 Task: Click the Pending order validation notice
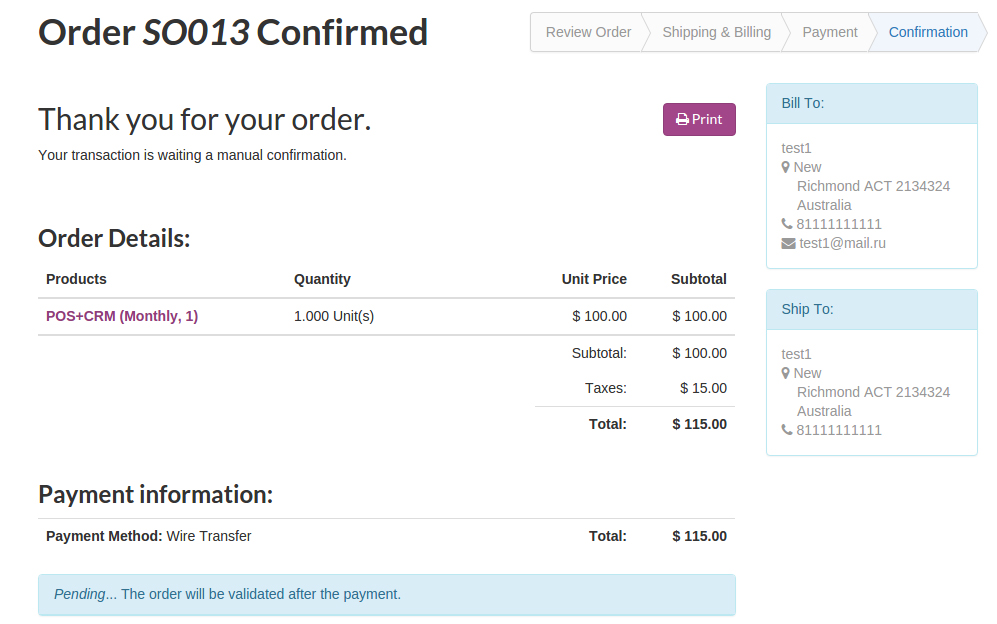pyautogui.click(x=386, y=594)
